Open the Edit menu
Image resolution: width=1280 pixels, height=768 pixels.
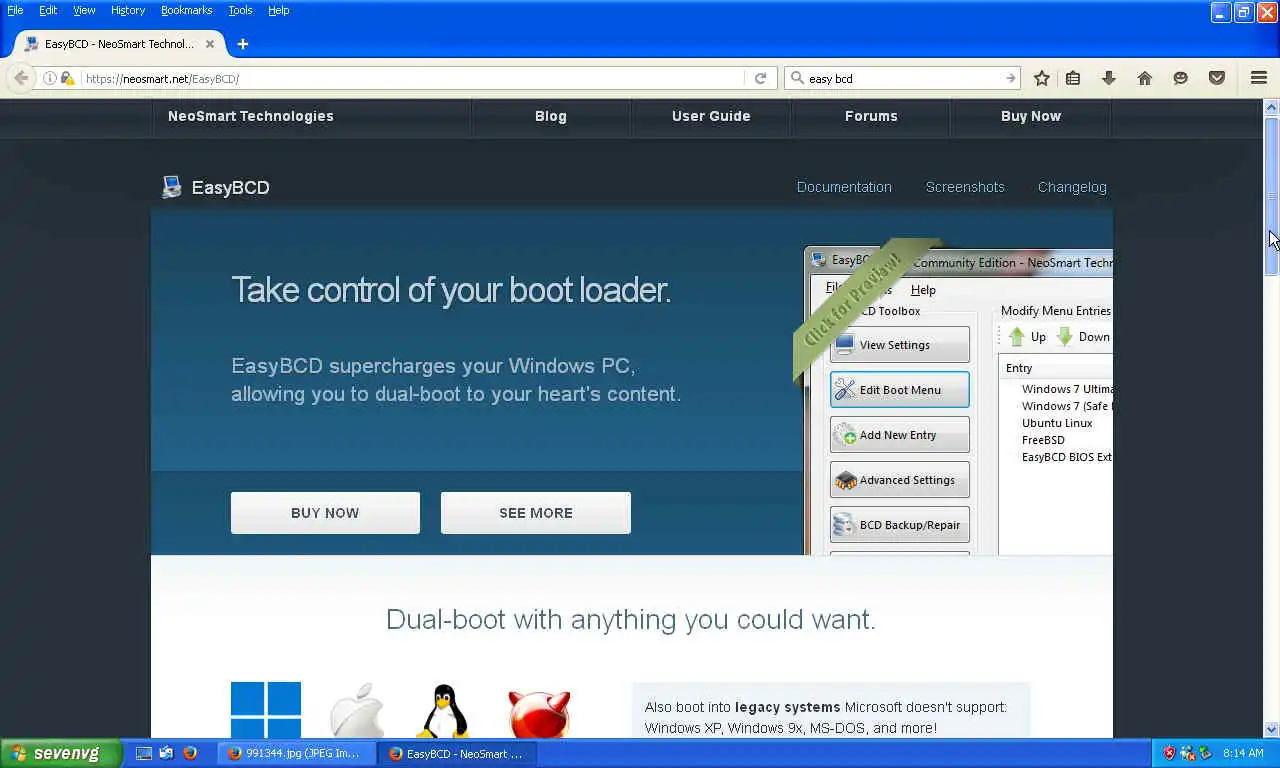[x=48, y=10]
